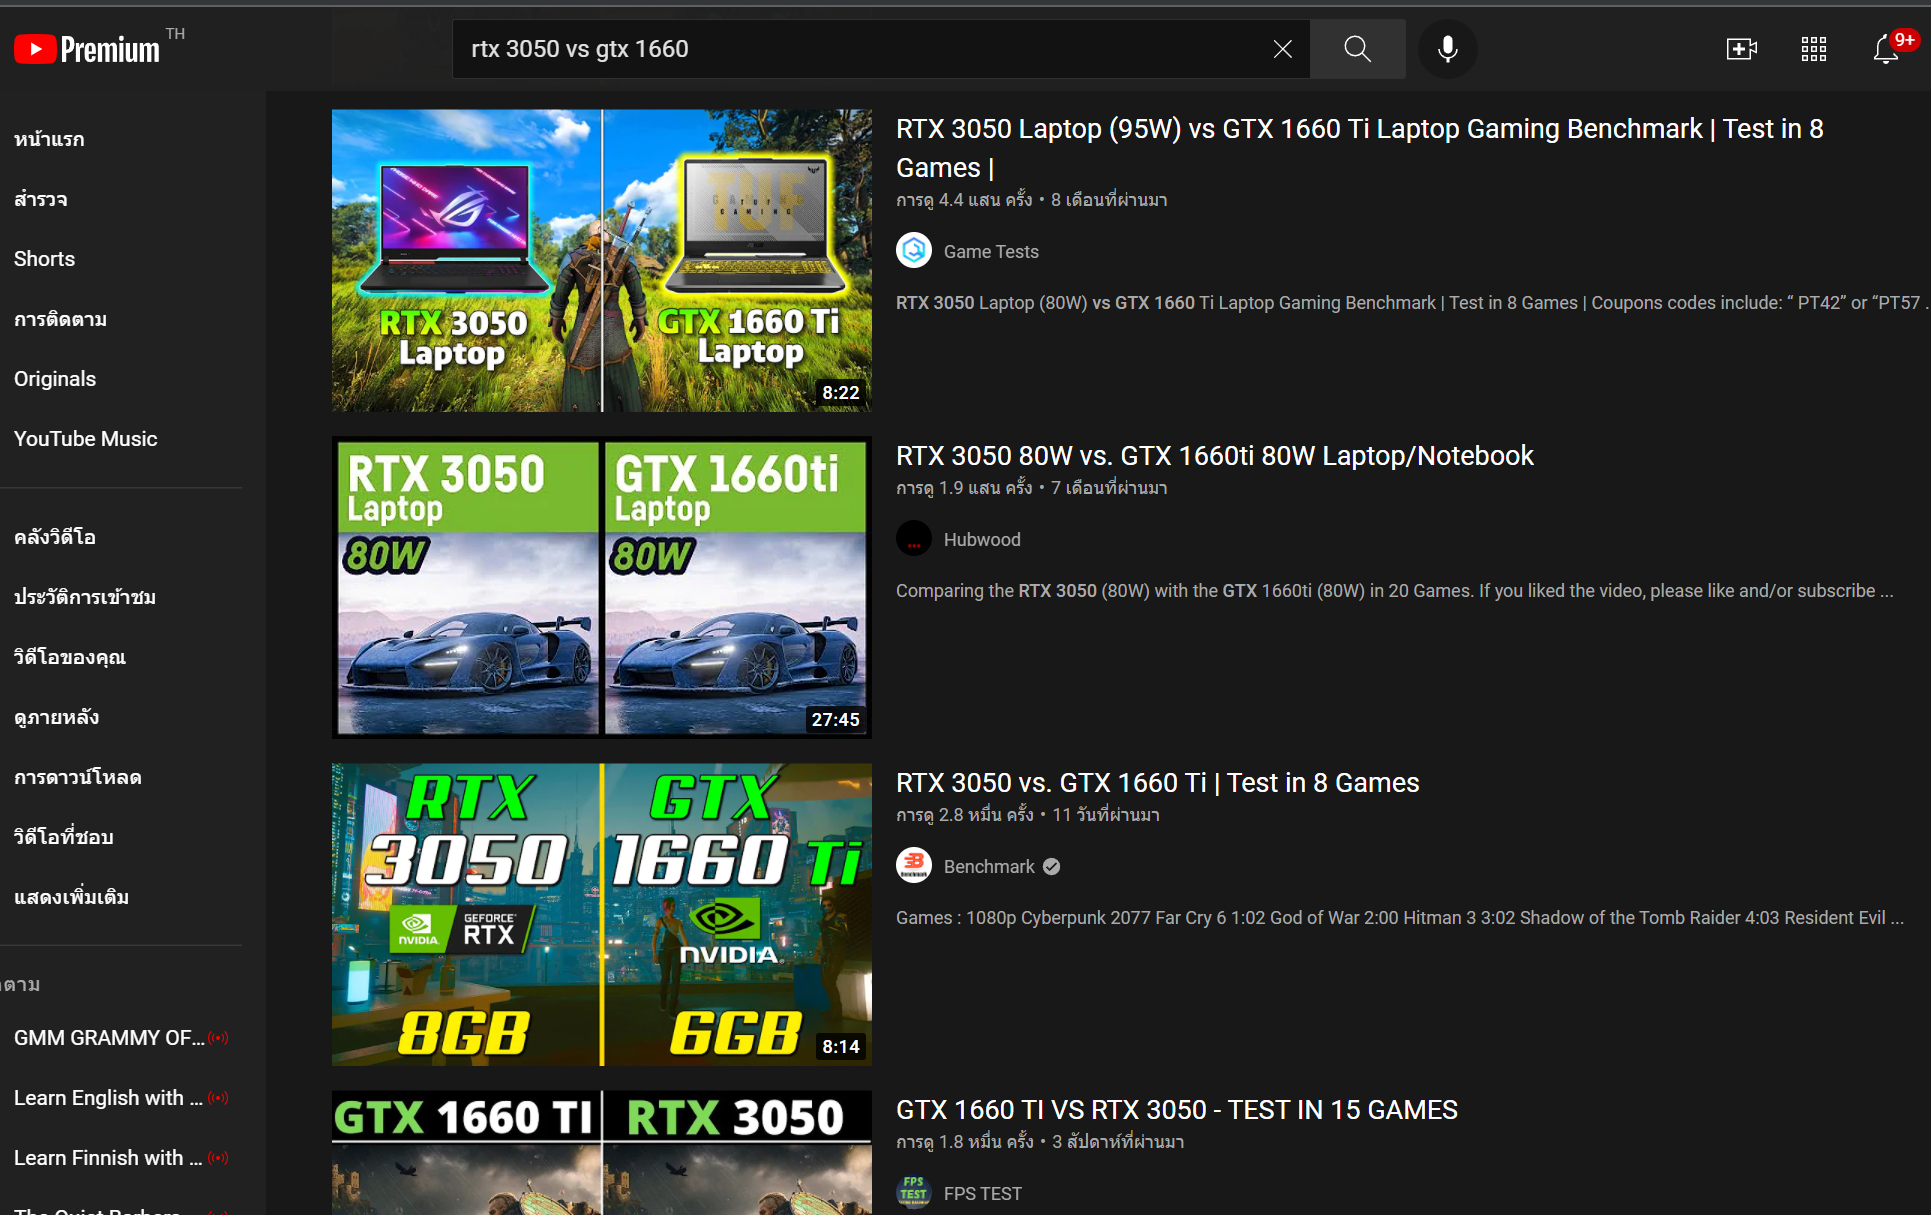Open the YouTube apps grid icon

click(1813, 49)
